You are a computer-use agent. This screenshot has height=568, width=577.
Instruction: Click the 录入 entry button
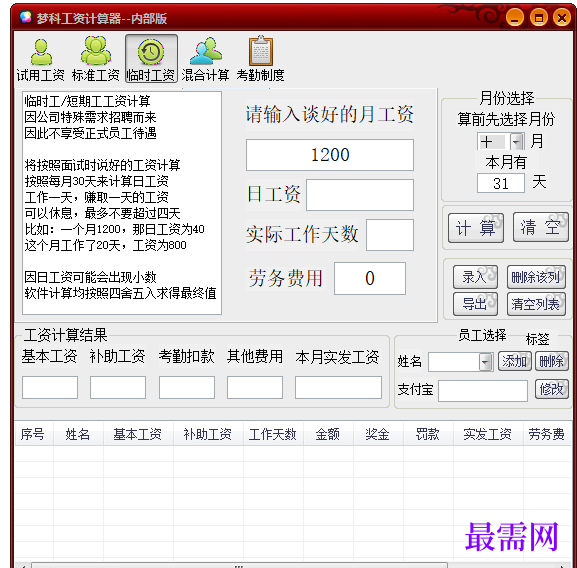tap(475, 277)
